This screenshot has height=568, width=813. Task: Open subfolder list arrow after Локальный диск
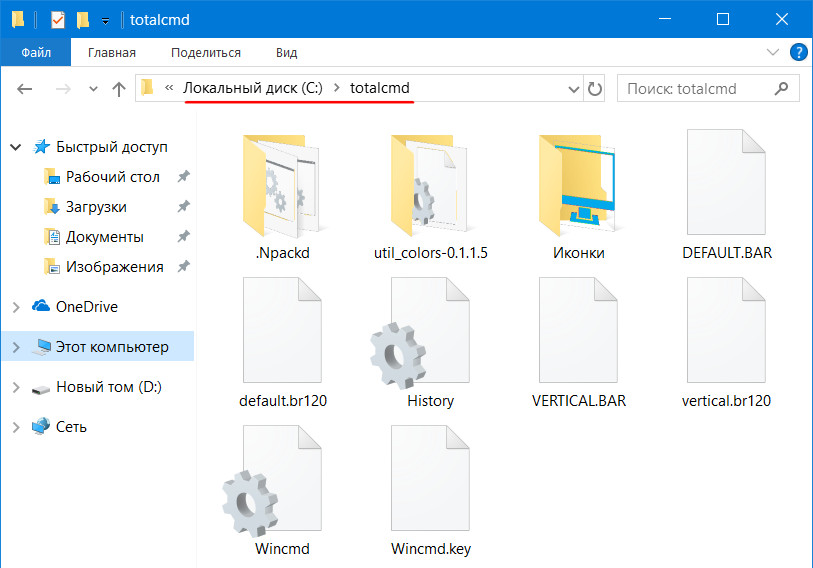pos(337,88)
